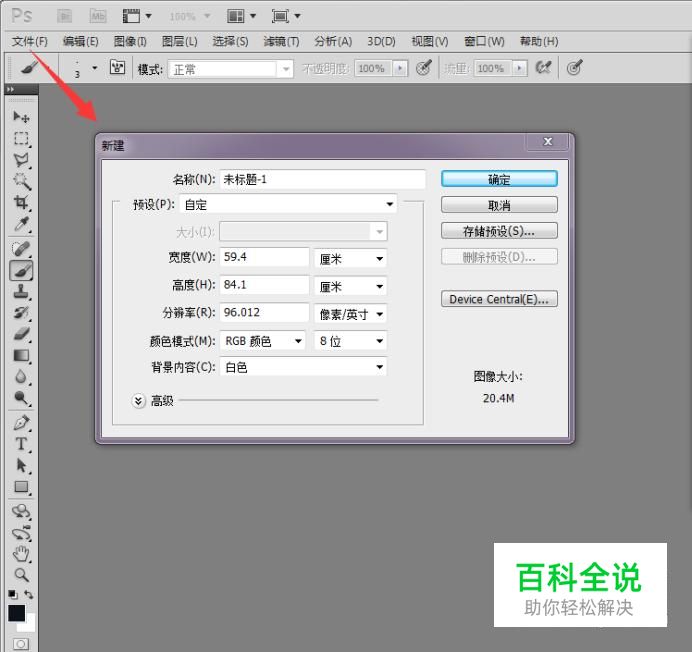692x652 pixels.
Task: Select the Magic Wand tool
Action: (x=21, y=181)
